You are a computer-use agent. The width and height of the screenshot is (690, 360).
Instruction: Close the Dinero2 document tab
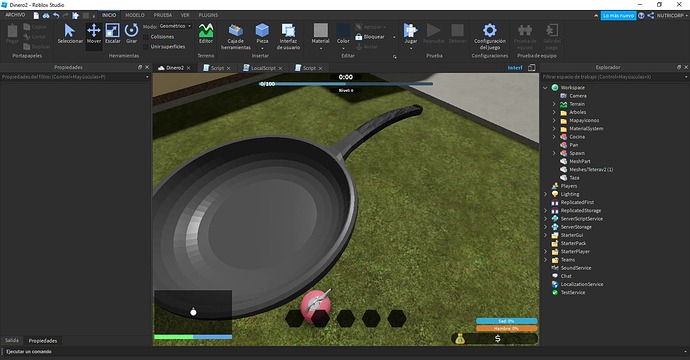pos(188,68)
